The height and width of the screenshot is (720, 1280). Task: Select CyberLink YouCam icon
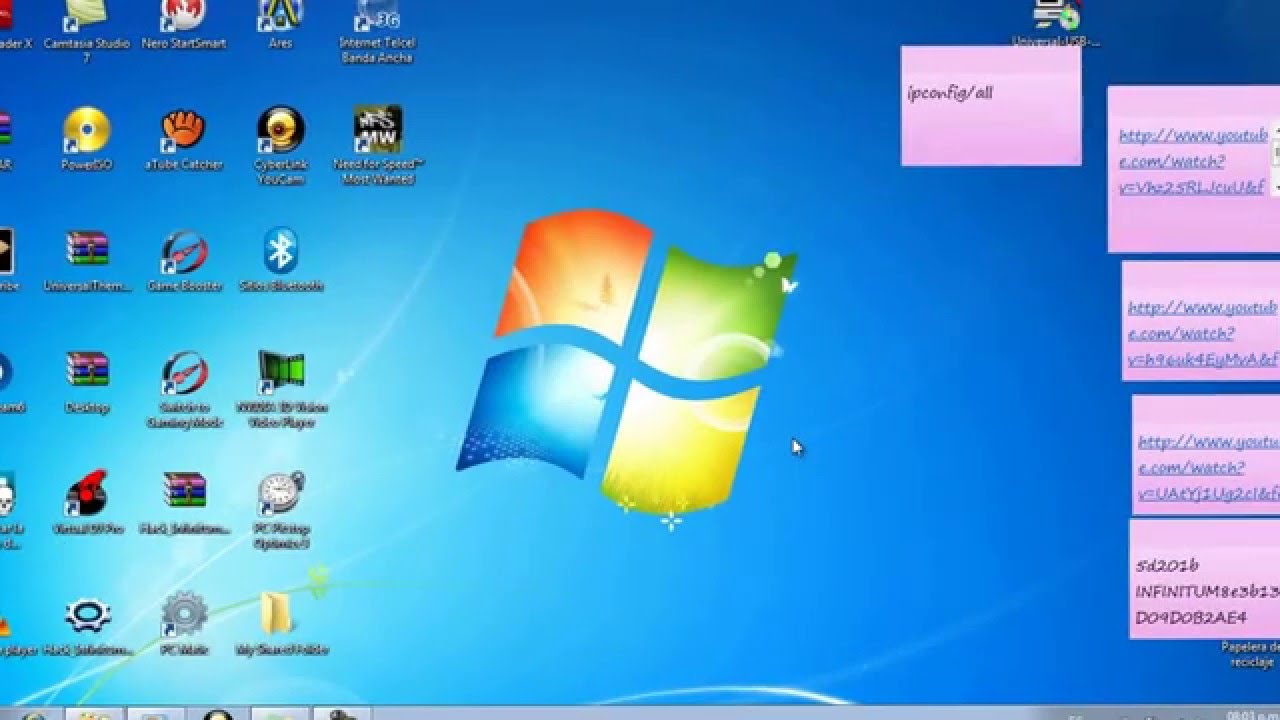click(x=280, y=146)
